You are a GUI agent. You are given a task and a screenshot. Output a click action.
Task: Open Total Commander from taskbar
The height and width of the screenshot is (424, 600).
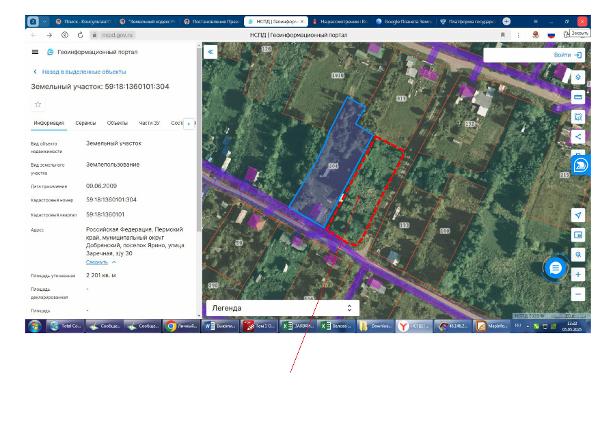pos(65,326)
